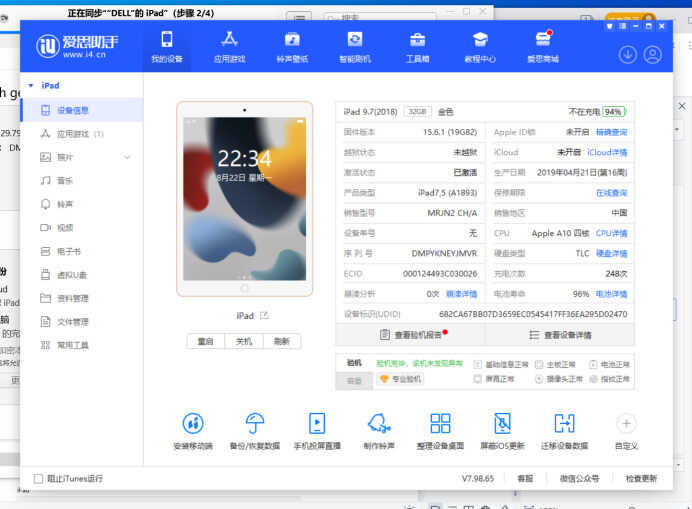Open the 铃声壁纸 section
Screen dimensions: 692x509
pyautogui.click(x=292, y=46)
